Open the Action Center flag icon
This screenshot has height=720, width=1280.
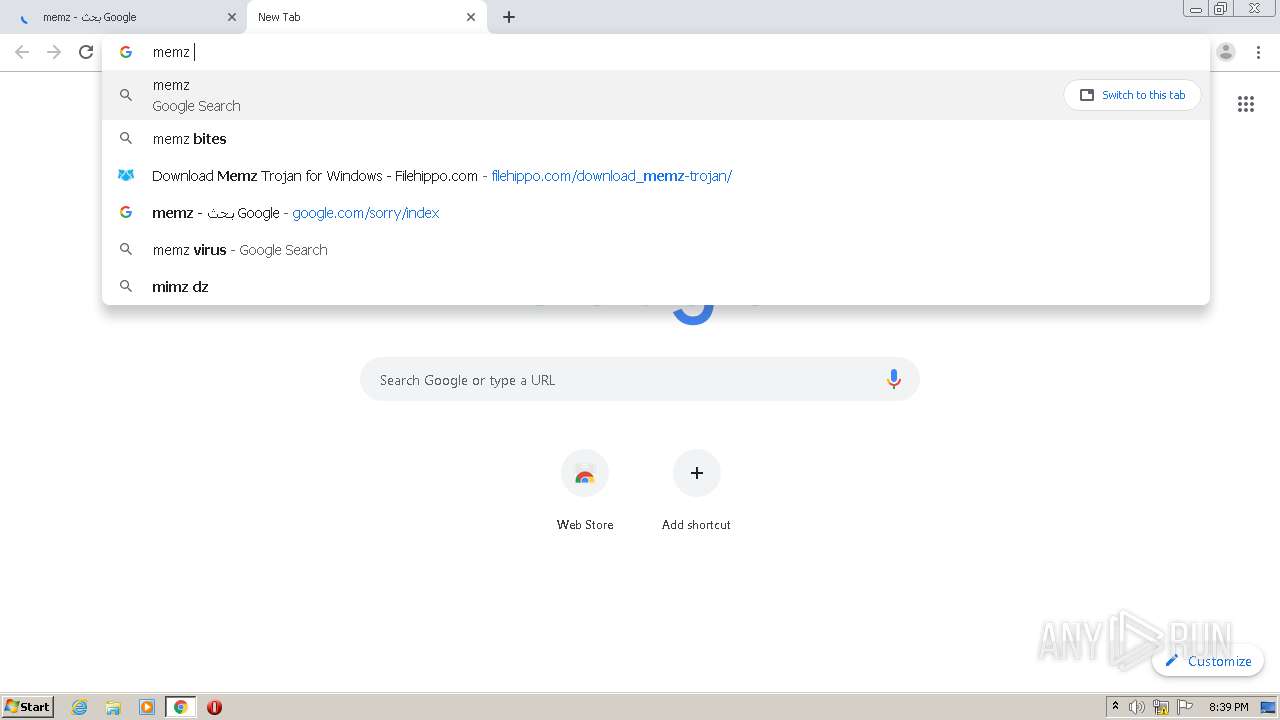click(1185, 707)
